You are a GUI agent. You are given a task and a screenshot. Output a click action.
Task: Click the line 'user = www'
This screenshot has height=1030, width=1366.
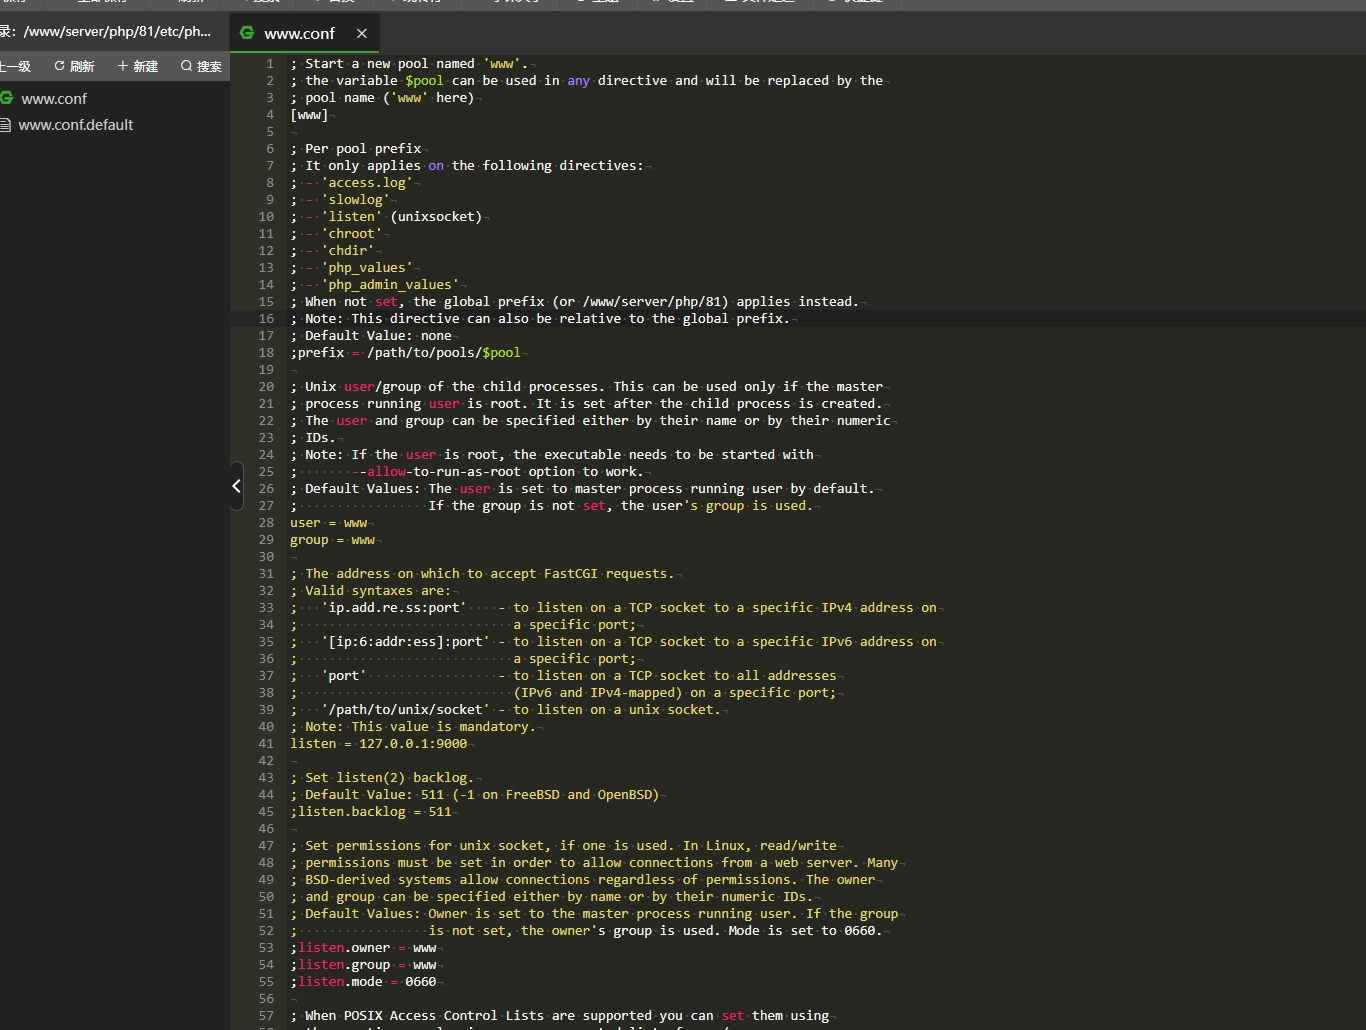(329, 523)
